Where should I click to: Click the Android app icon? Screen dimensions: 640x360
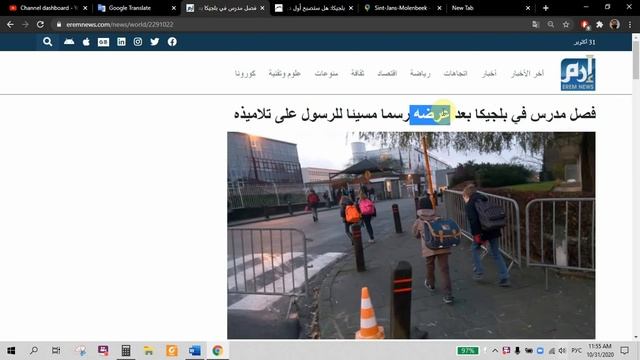point(69,42)
